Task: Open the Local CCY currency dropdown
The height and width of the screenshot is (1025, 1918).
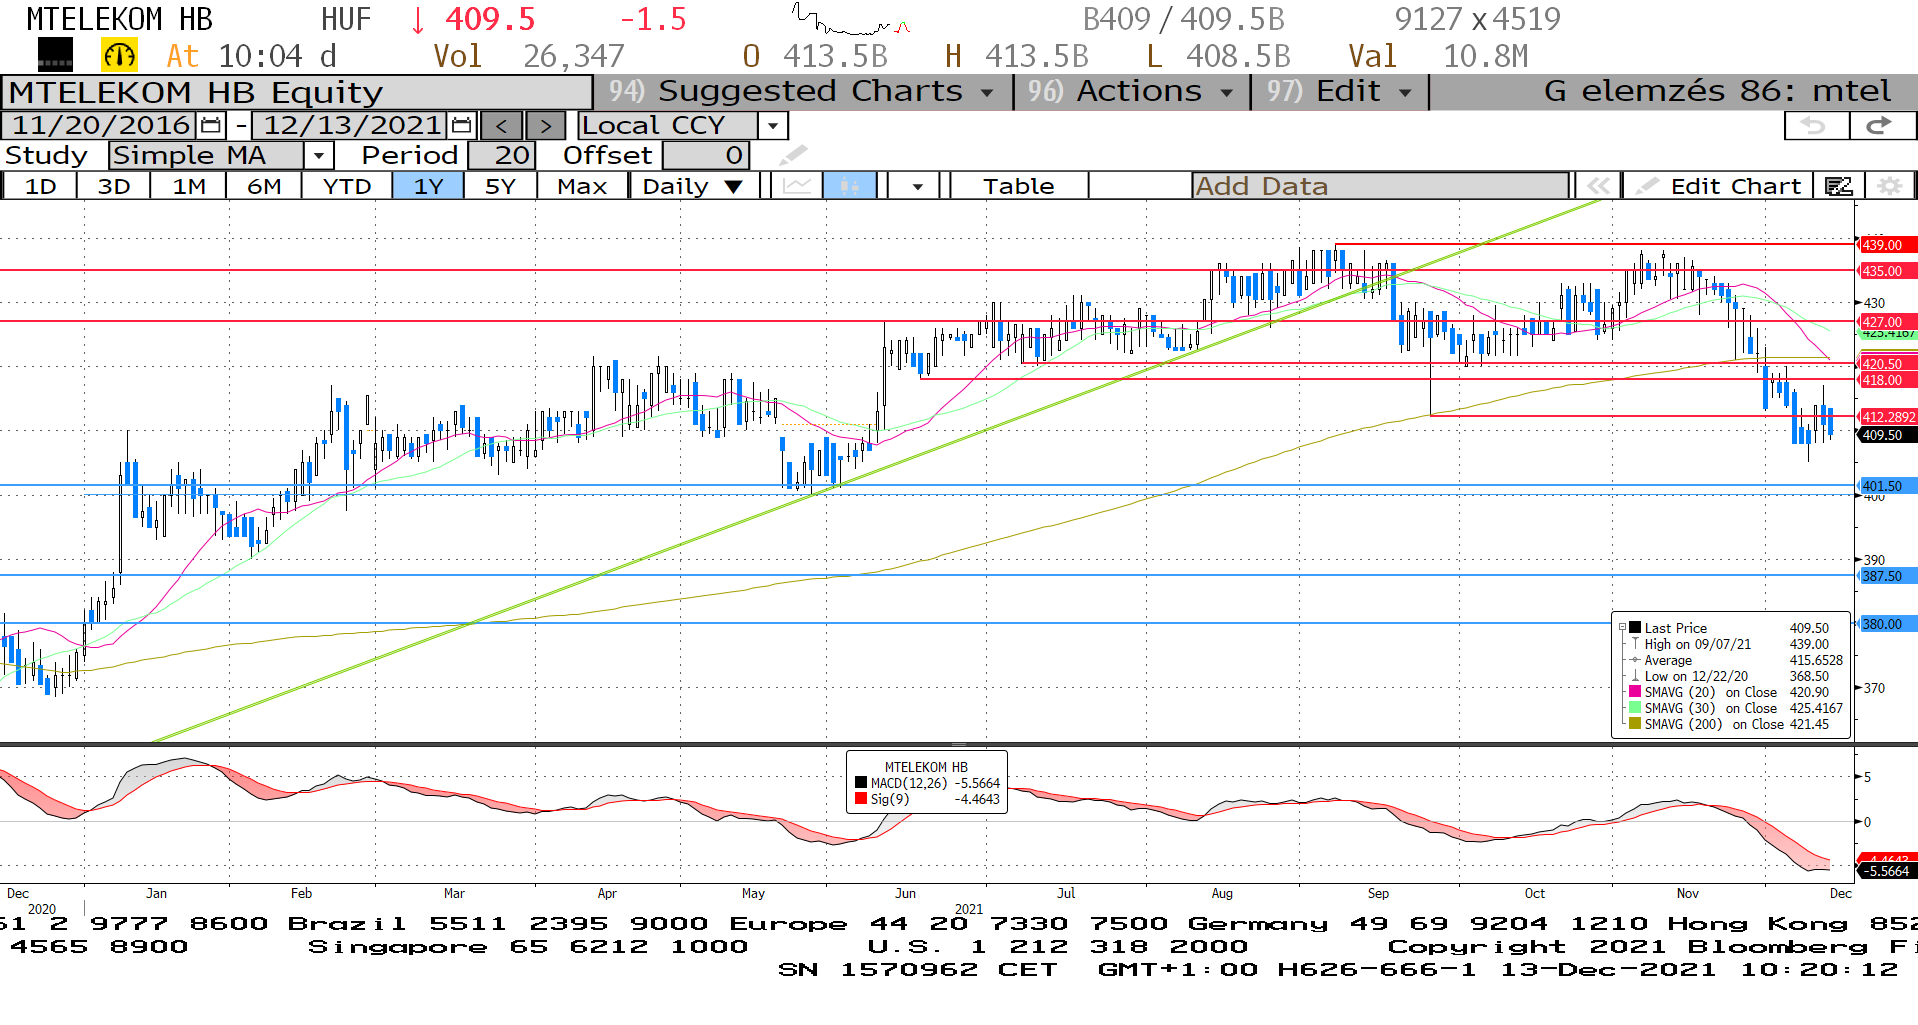Action: click(x=772, y=126)
